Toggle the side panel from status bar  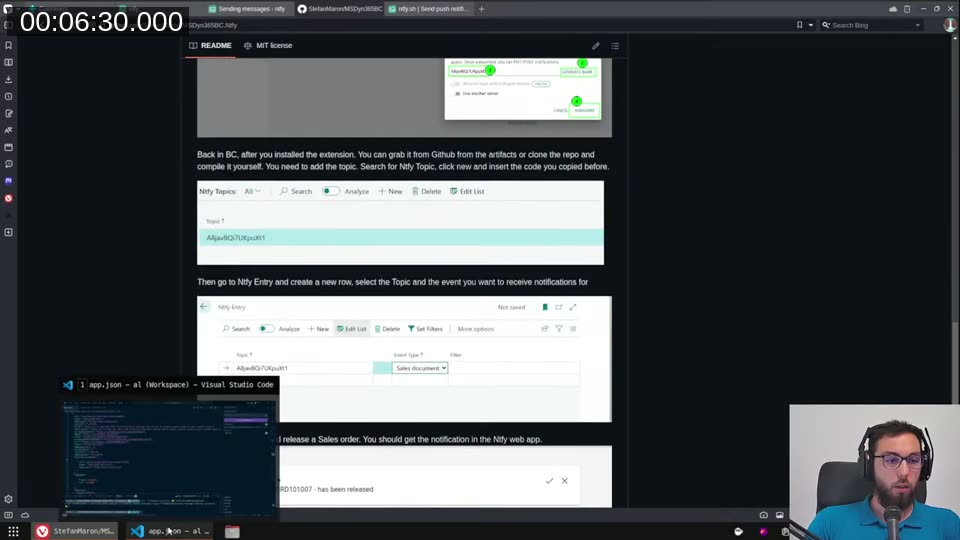point(9,515)
